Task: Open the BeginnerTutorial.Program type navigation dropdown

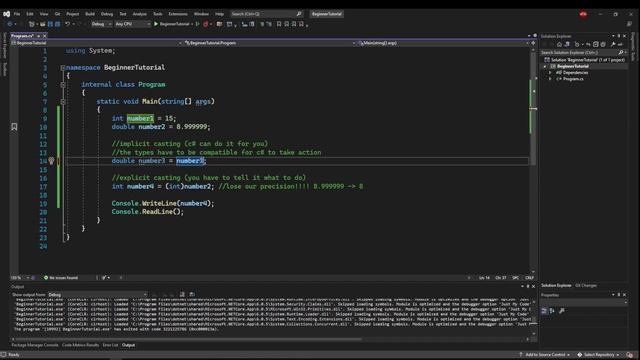Action: click(x=269, y=43)
